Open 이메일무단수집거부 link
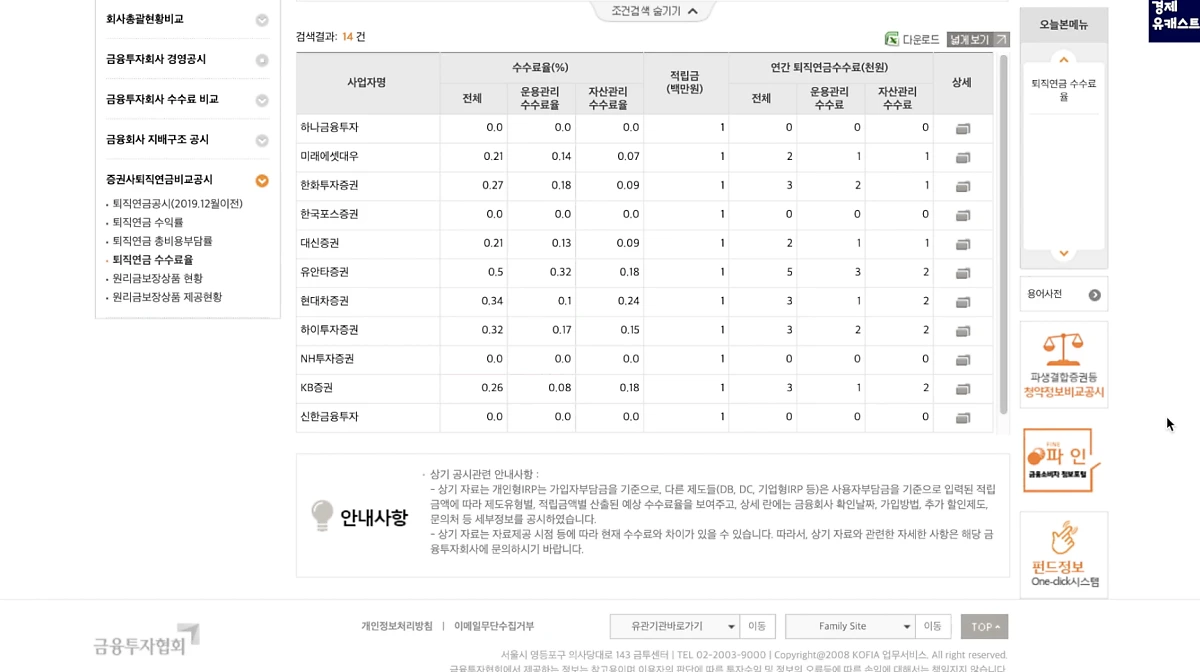1200x672 pixels. pos(494,626)
